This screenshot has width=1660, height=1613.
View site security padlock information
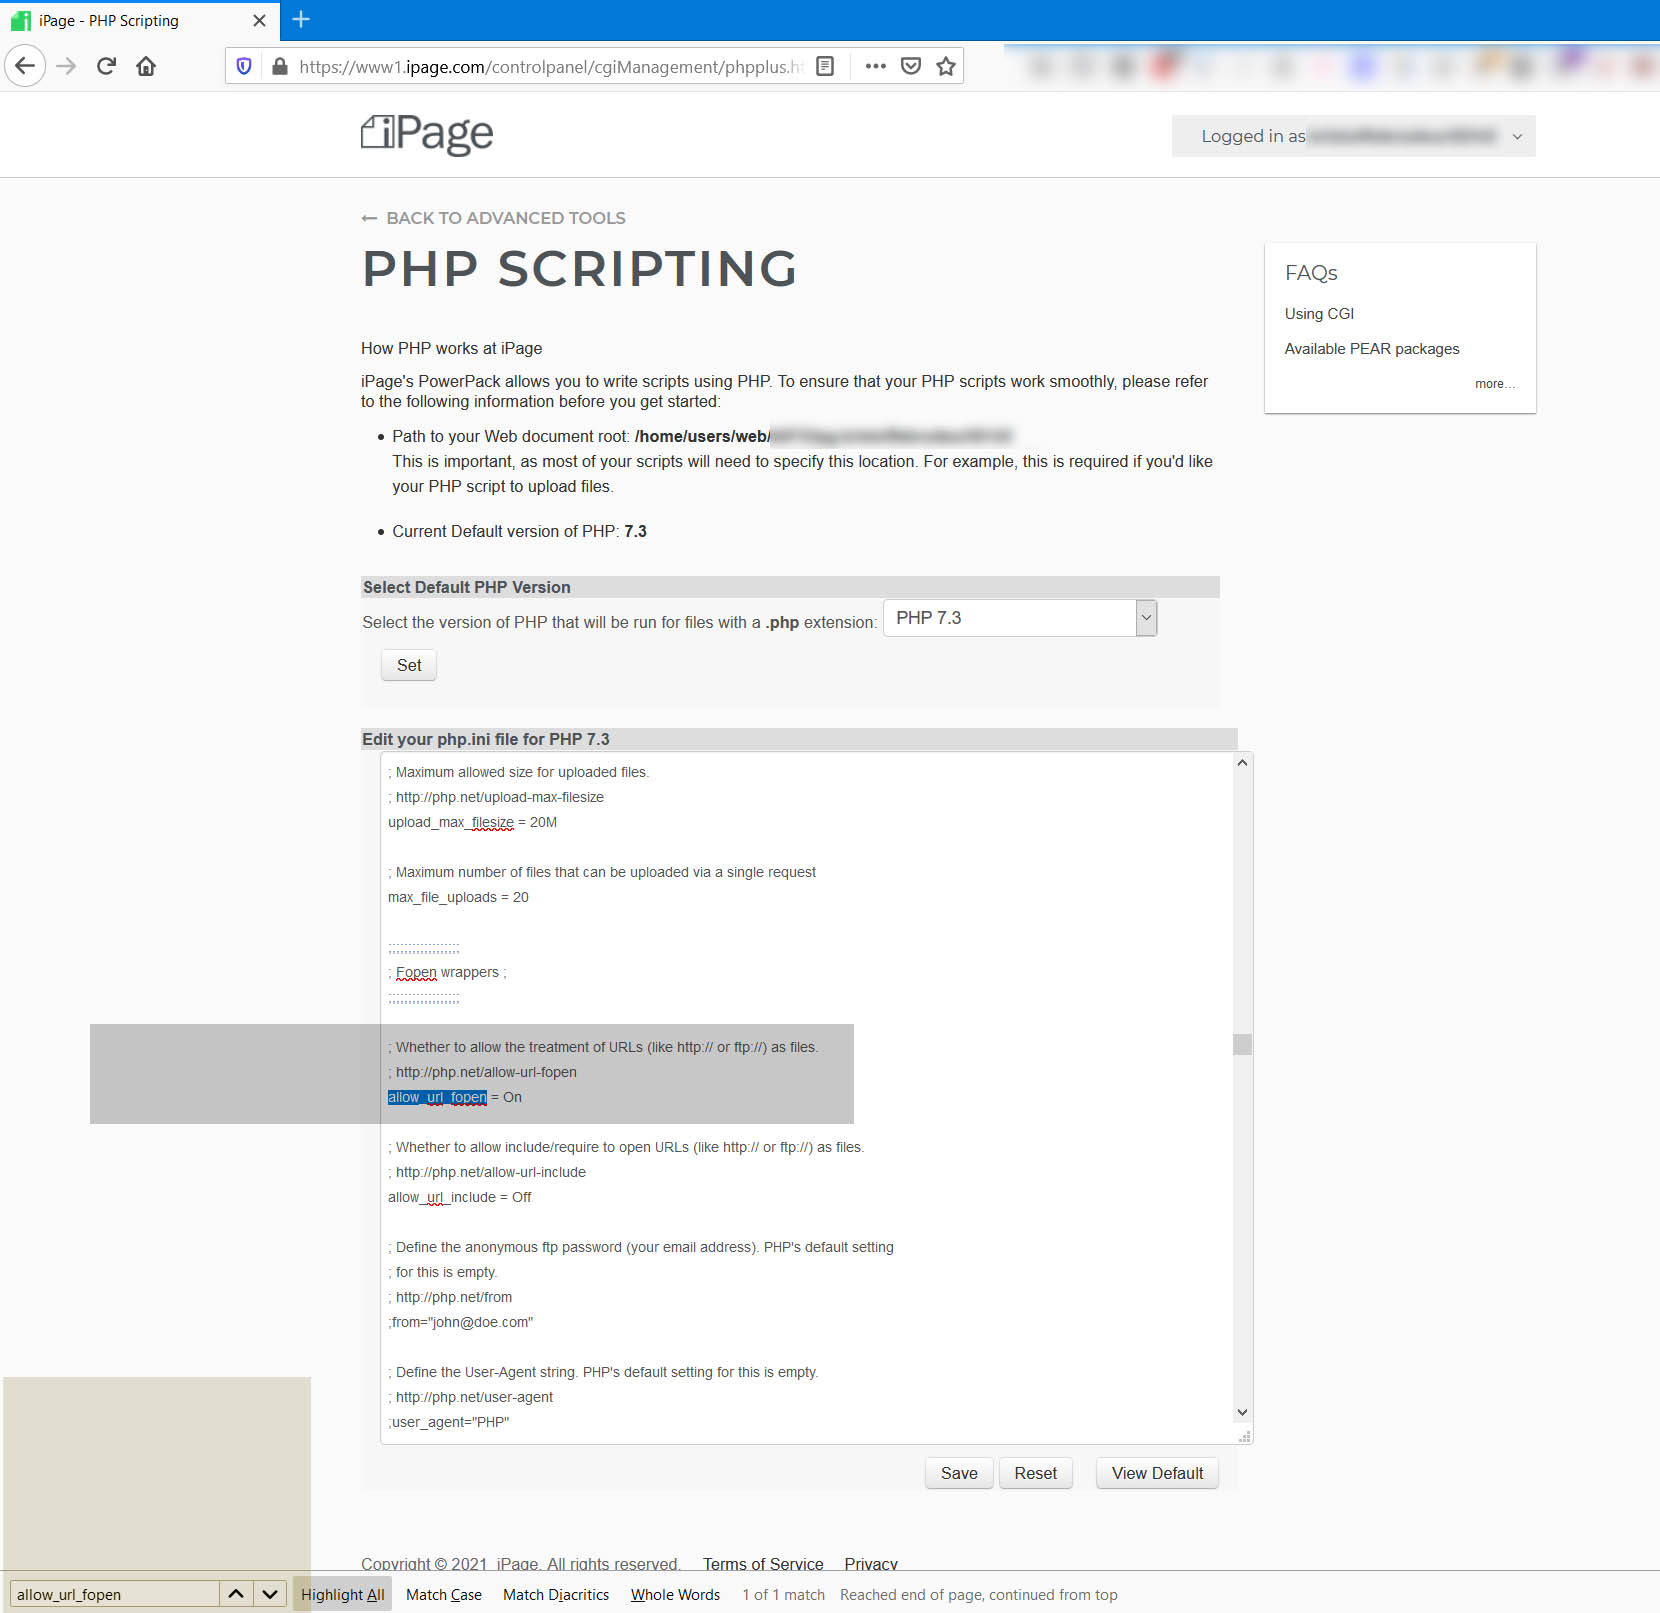(280, 66)
